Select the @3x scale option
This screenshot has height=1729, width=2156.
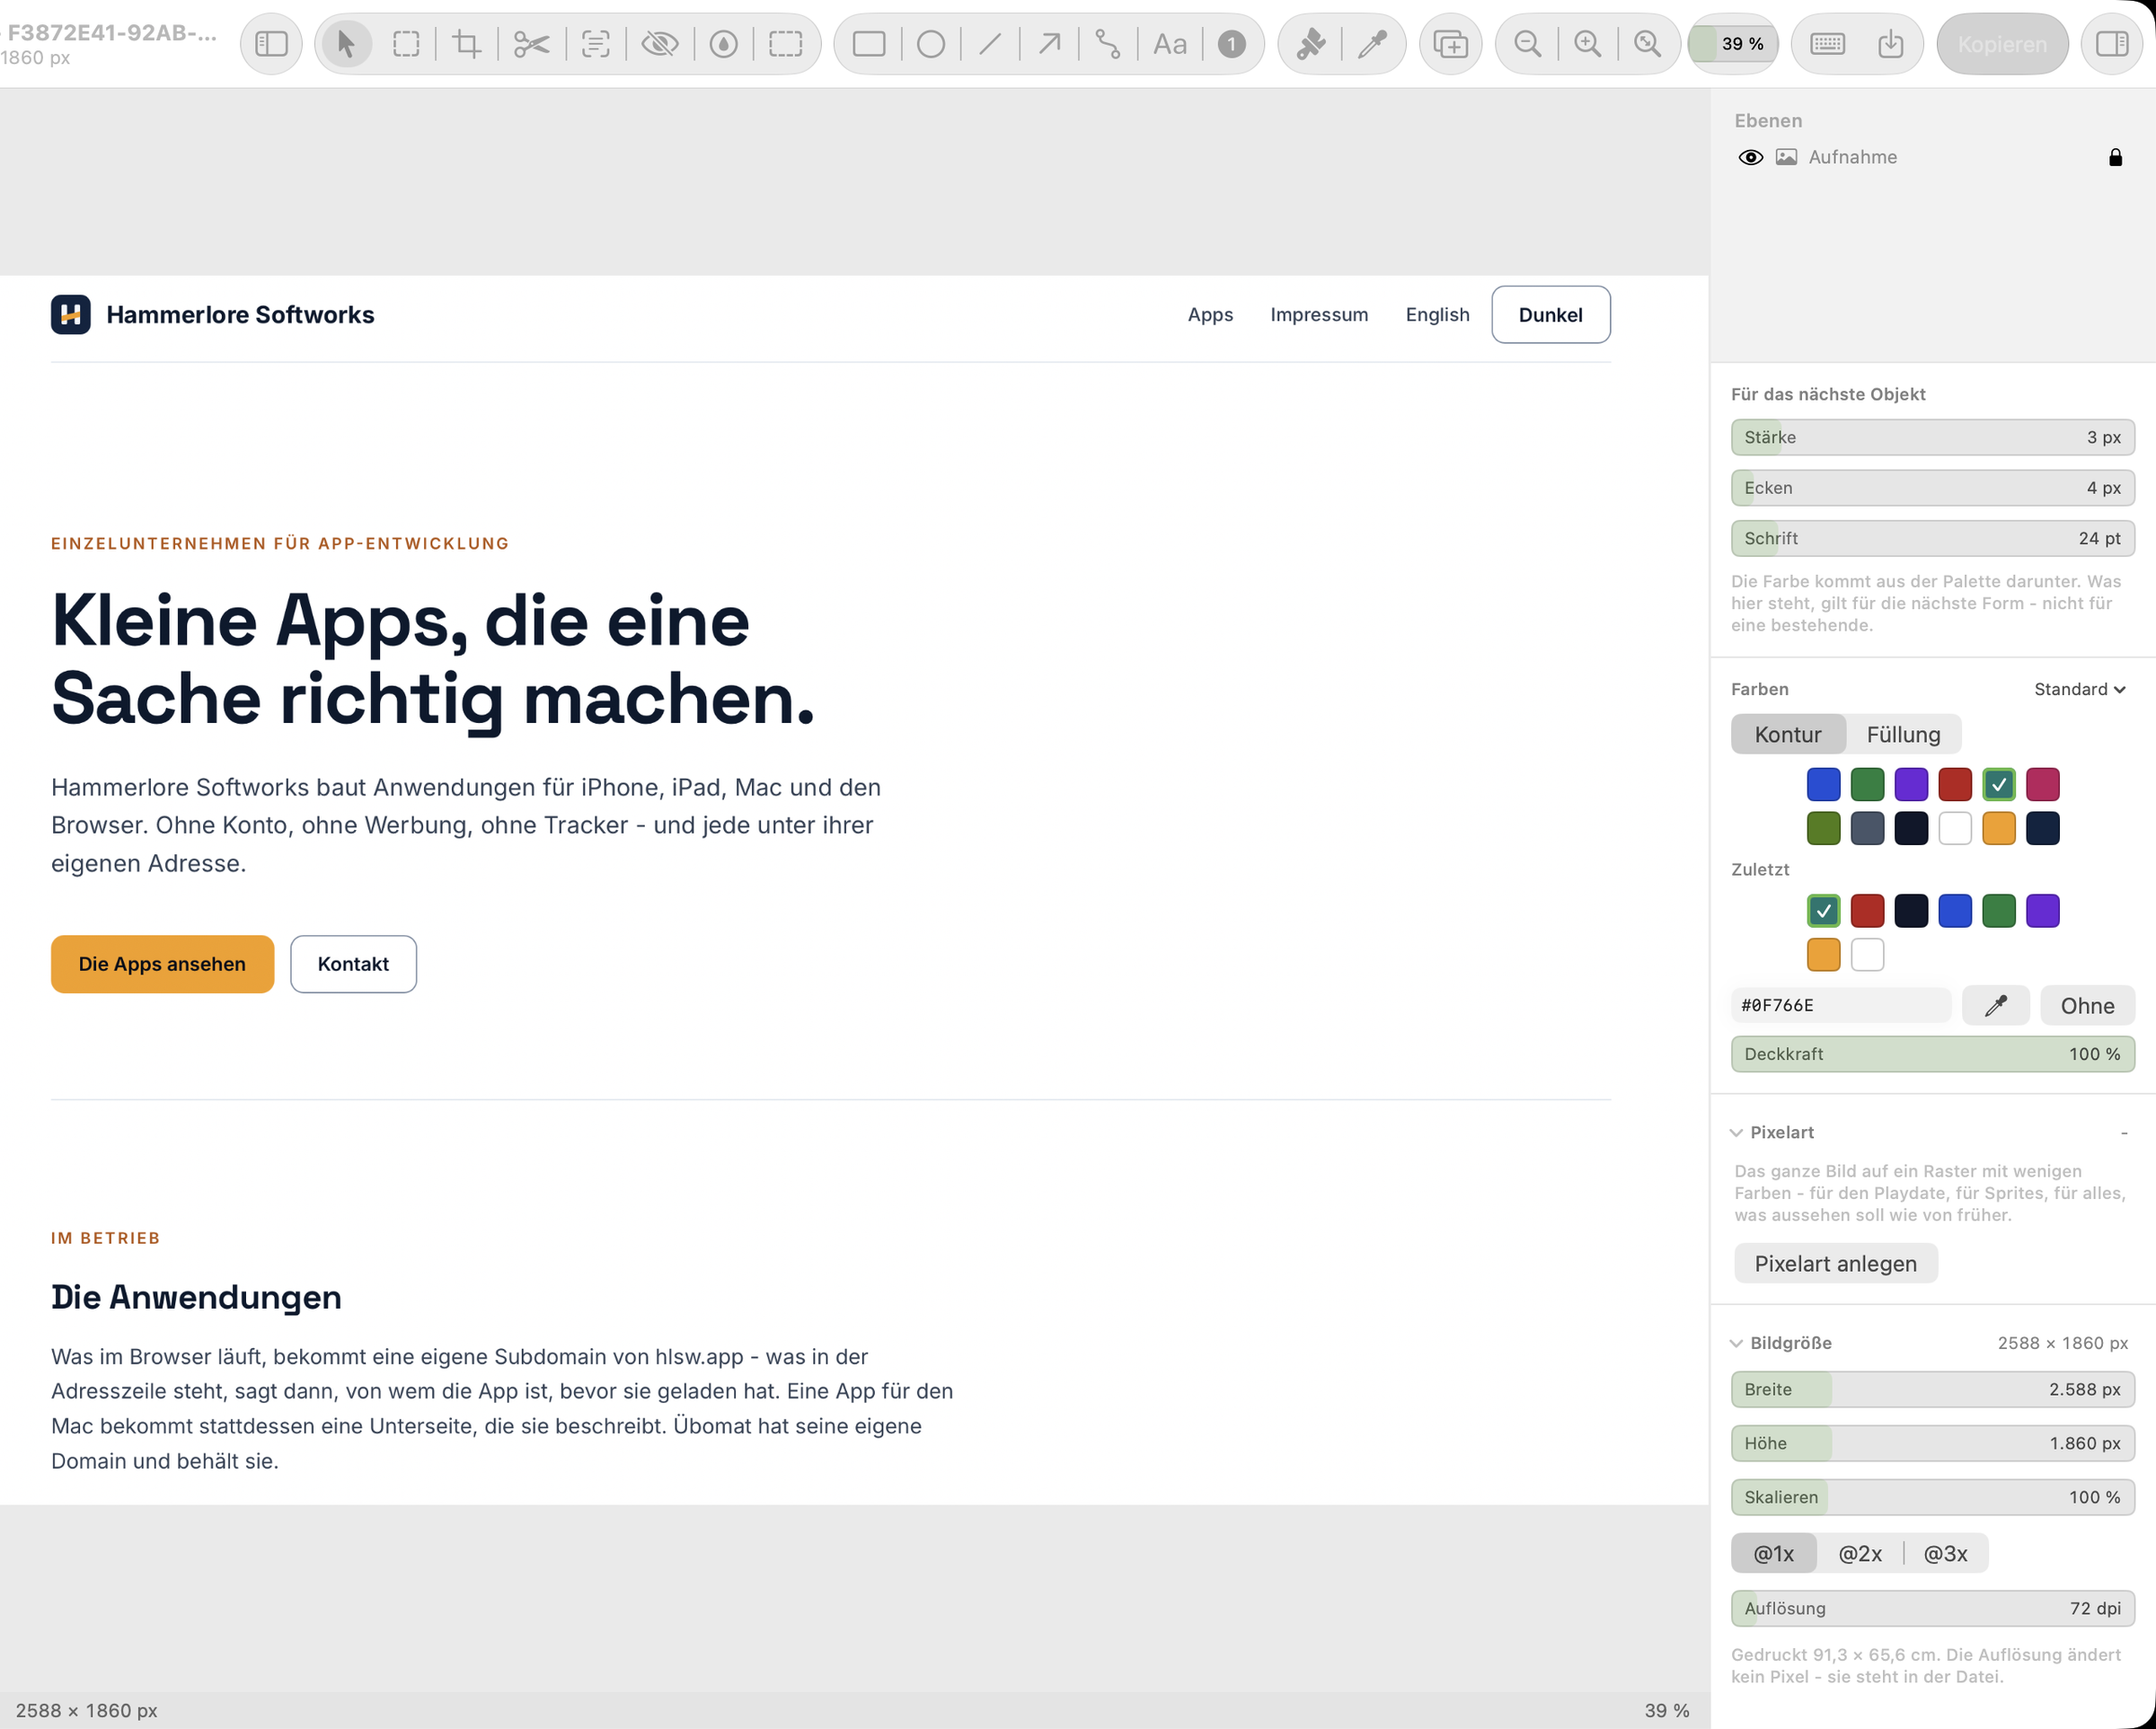pyautogui.click(x=1945, y=1554)
